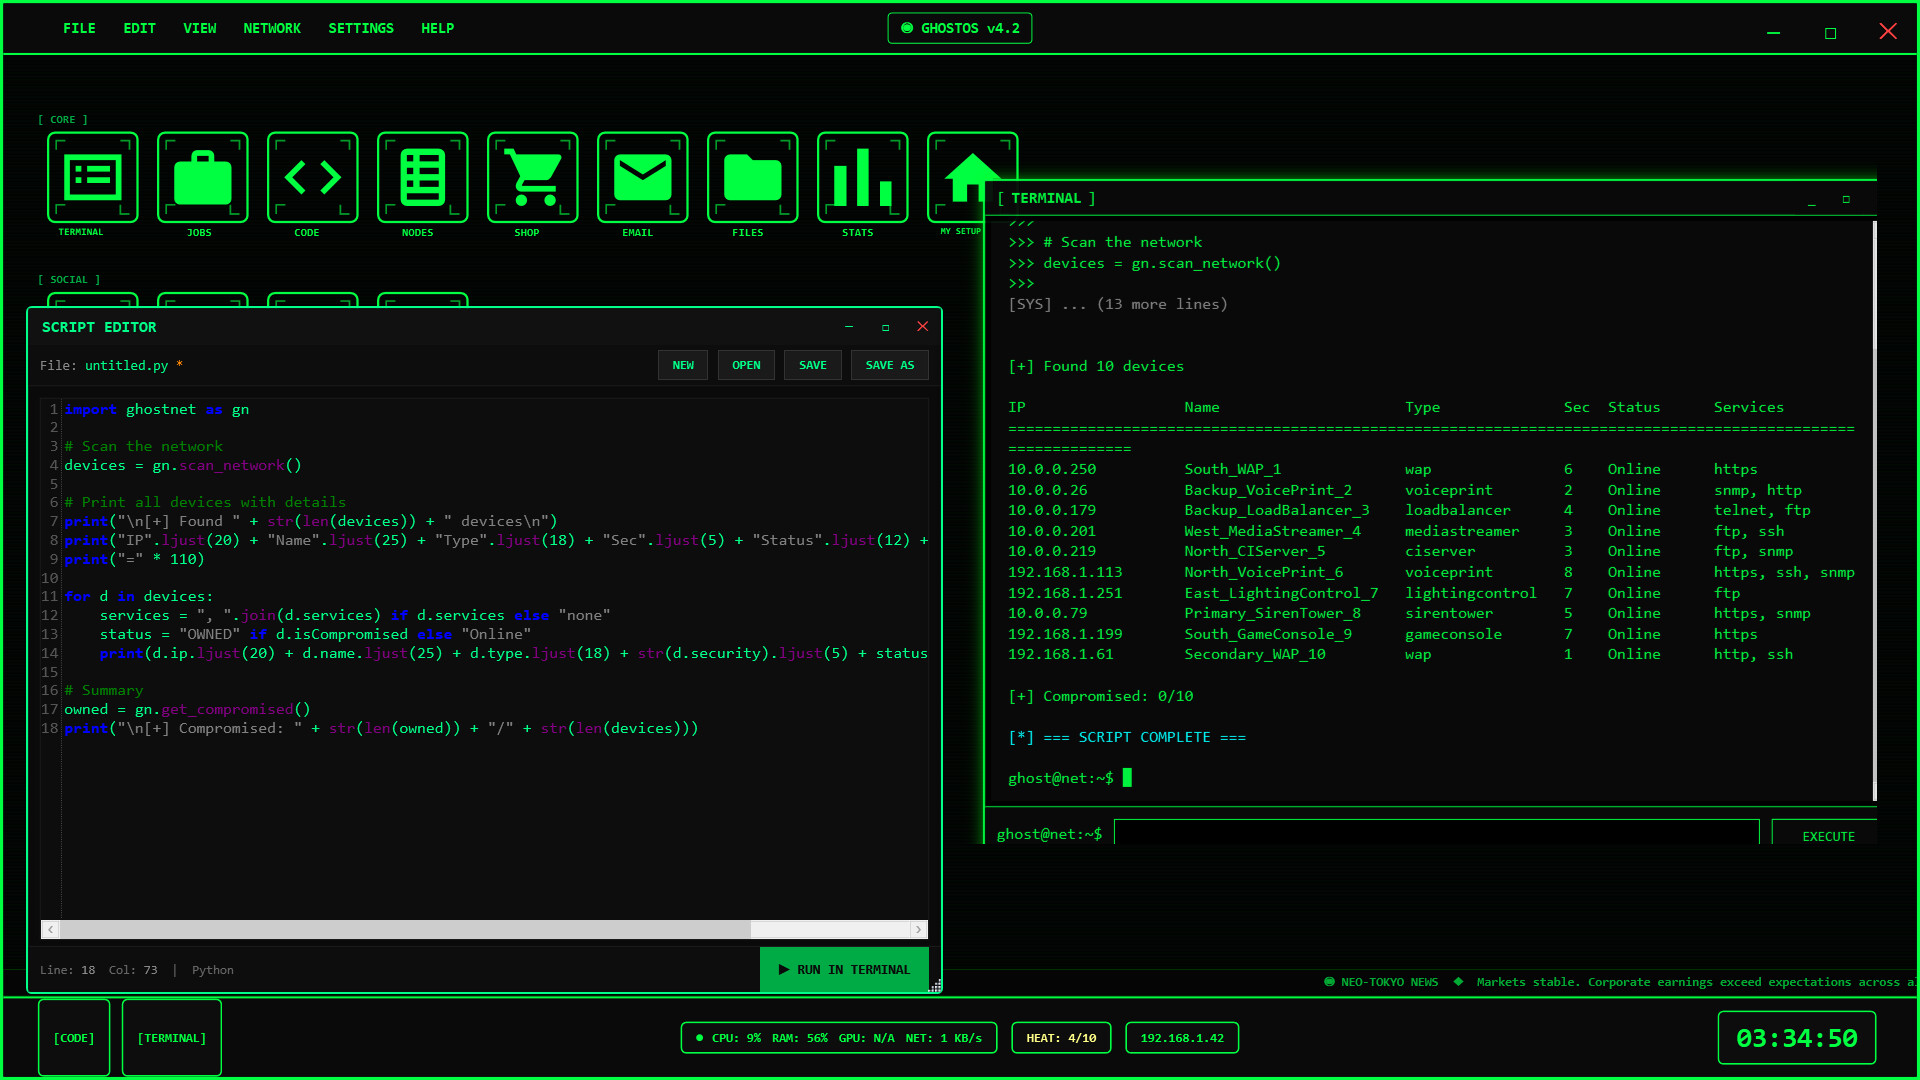Open the Stats bar chart icon

(x=862, y=177)
